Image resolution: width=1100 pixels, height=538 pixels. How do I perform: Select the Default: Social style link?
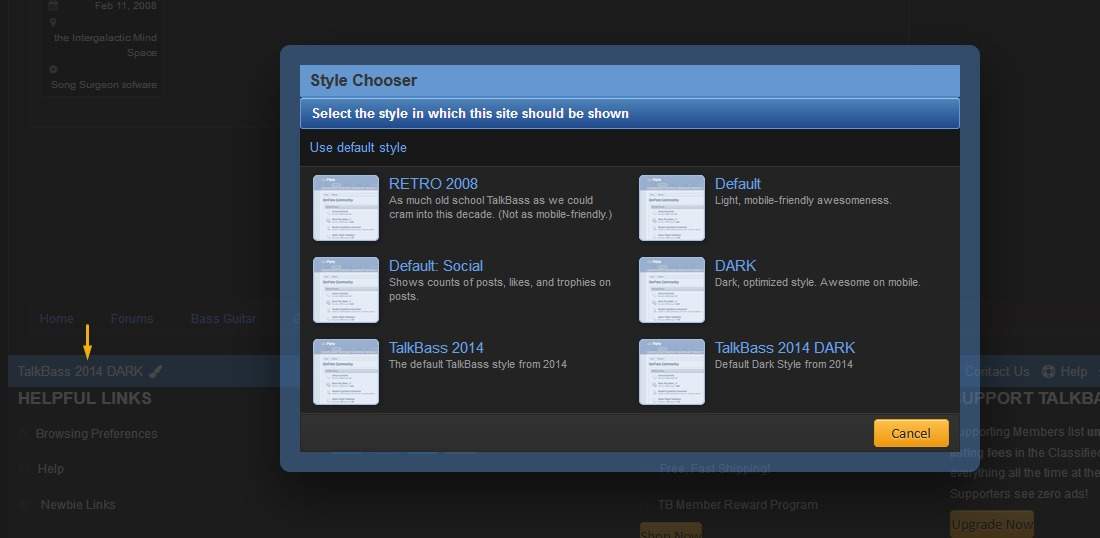pyautogui.click(x=436, y=266)
